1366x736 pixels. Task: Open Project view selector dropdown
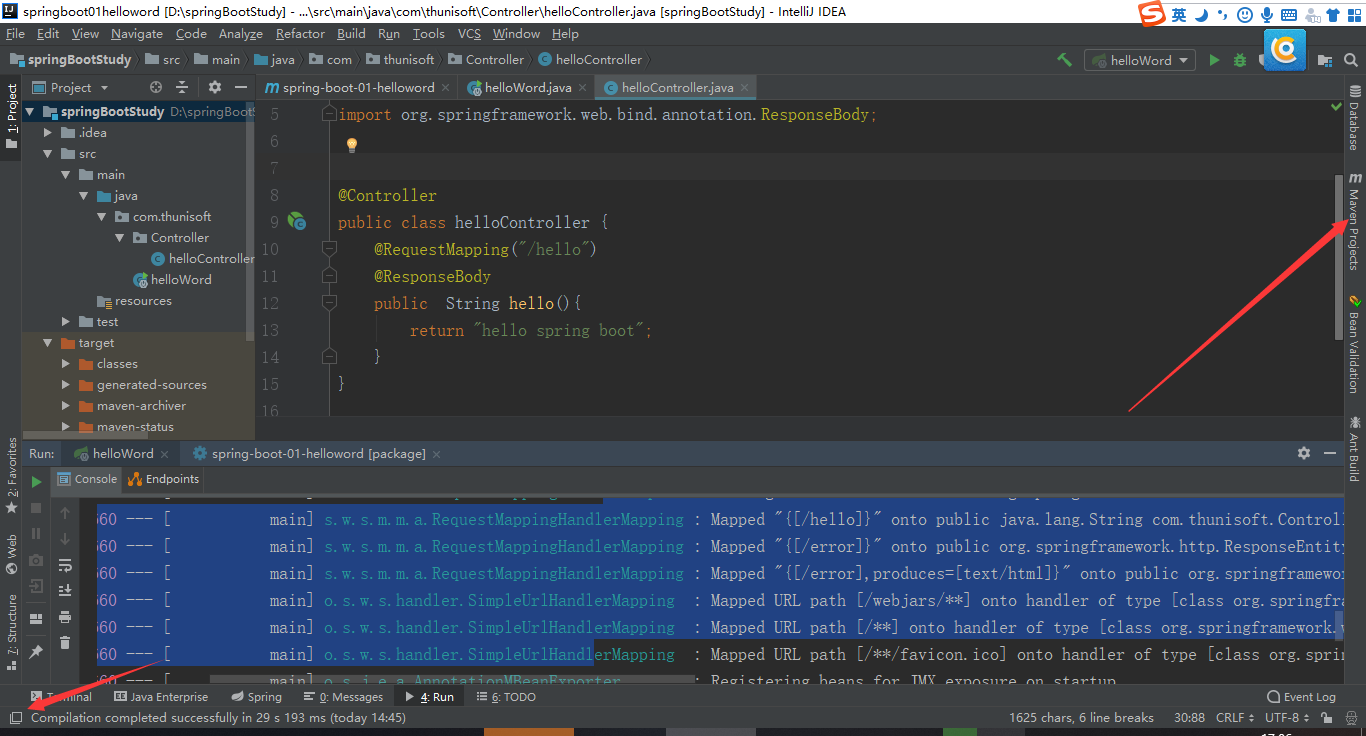[x=70, y=88]
